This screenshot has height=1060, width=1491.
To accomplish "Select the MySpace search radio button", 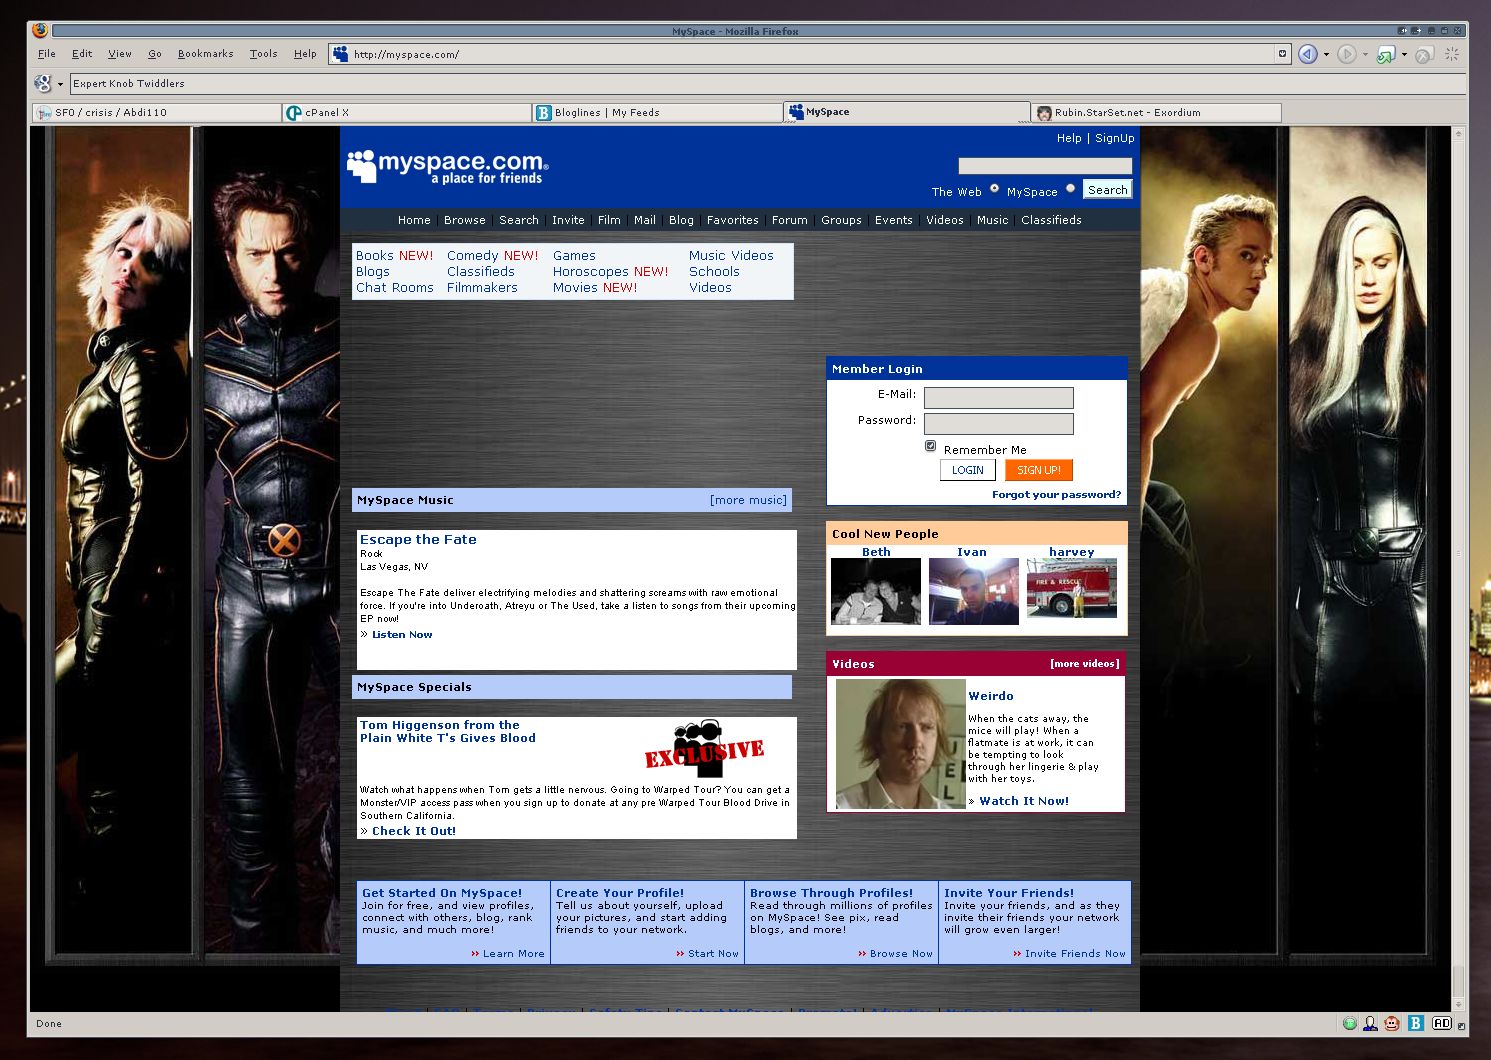I will point(1070,188).
